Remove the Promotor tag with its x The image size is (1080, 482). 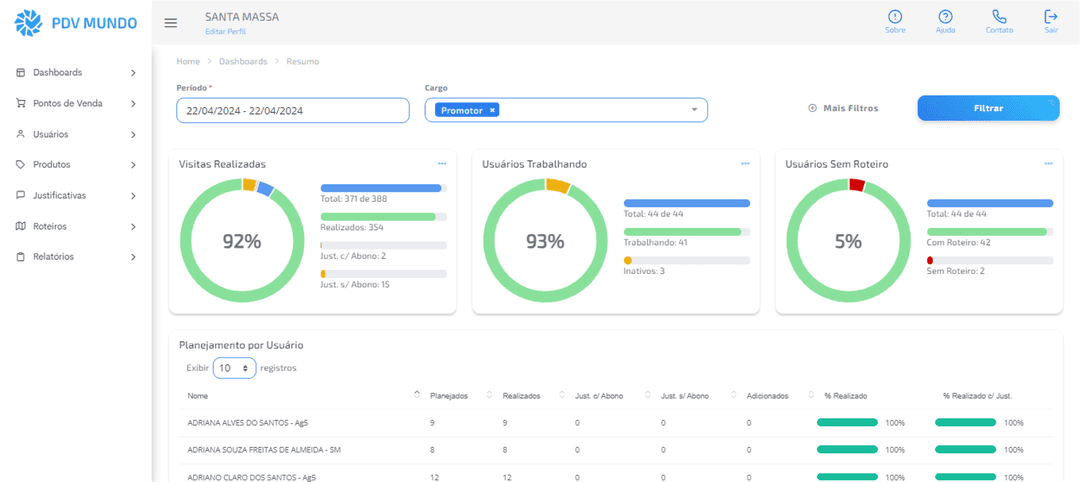tap(492, 110)
